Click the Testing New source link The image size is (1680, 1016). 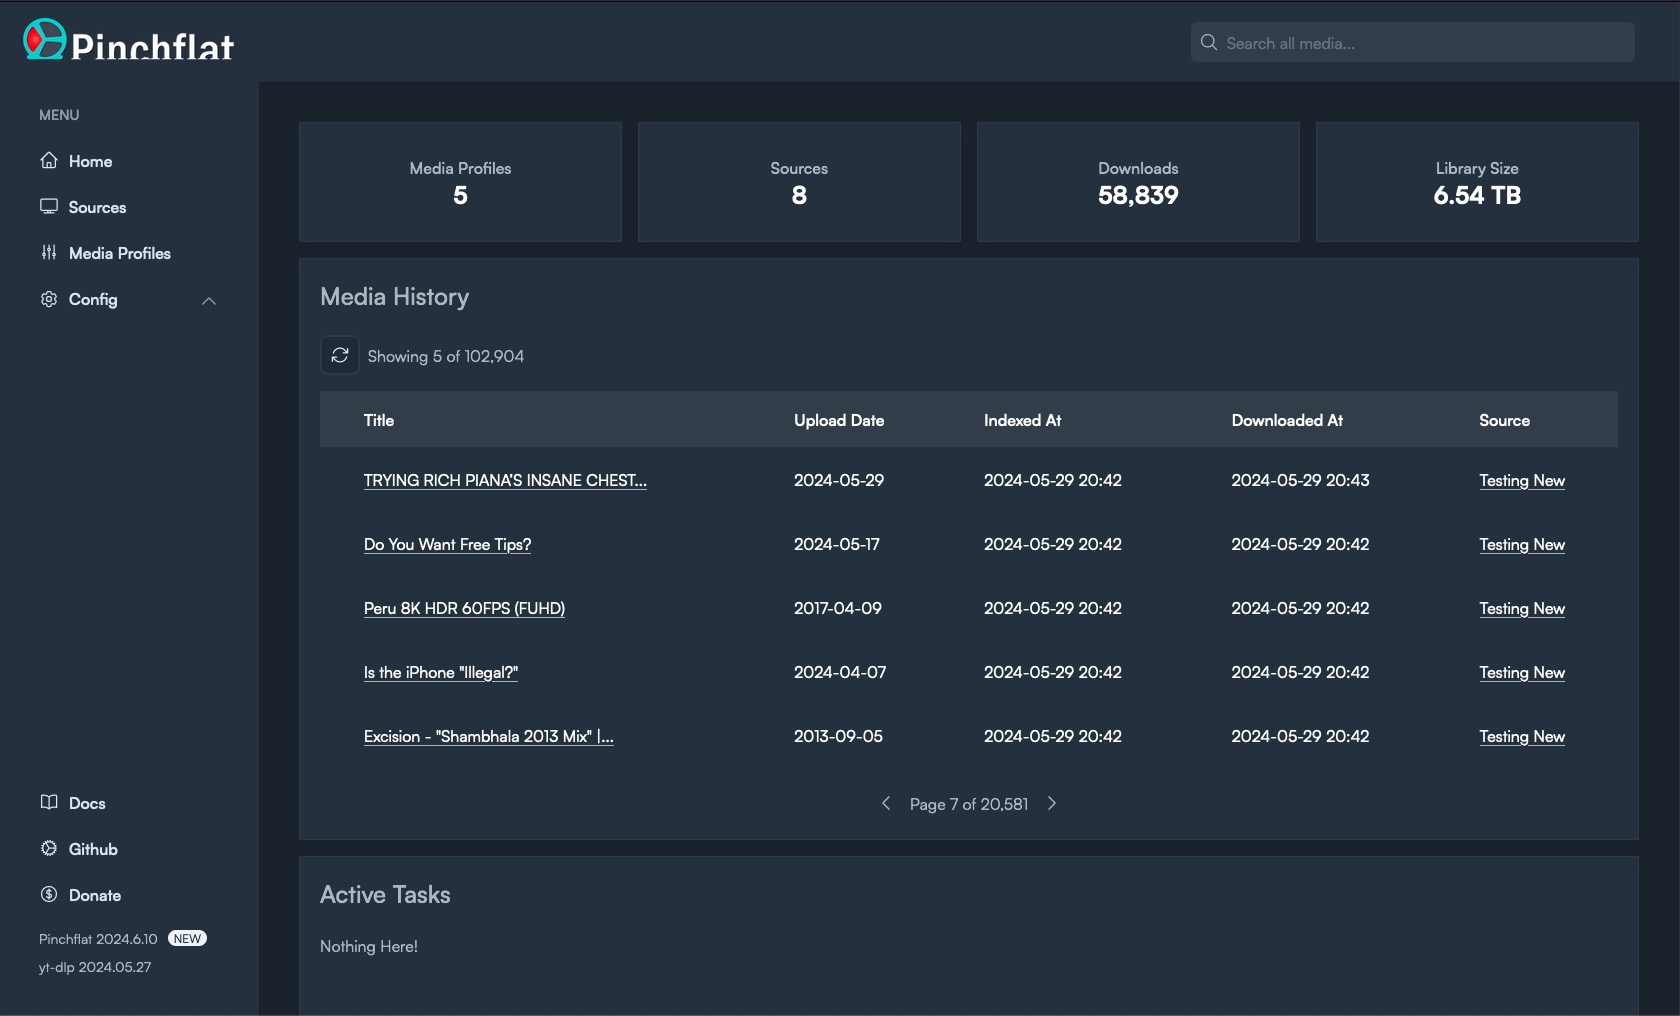point(1521,480)
